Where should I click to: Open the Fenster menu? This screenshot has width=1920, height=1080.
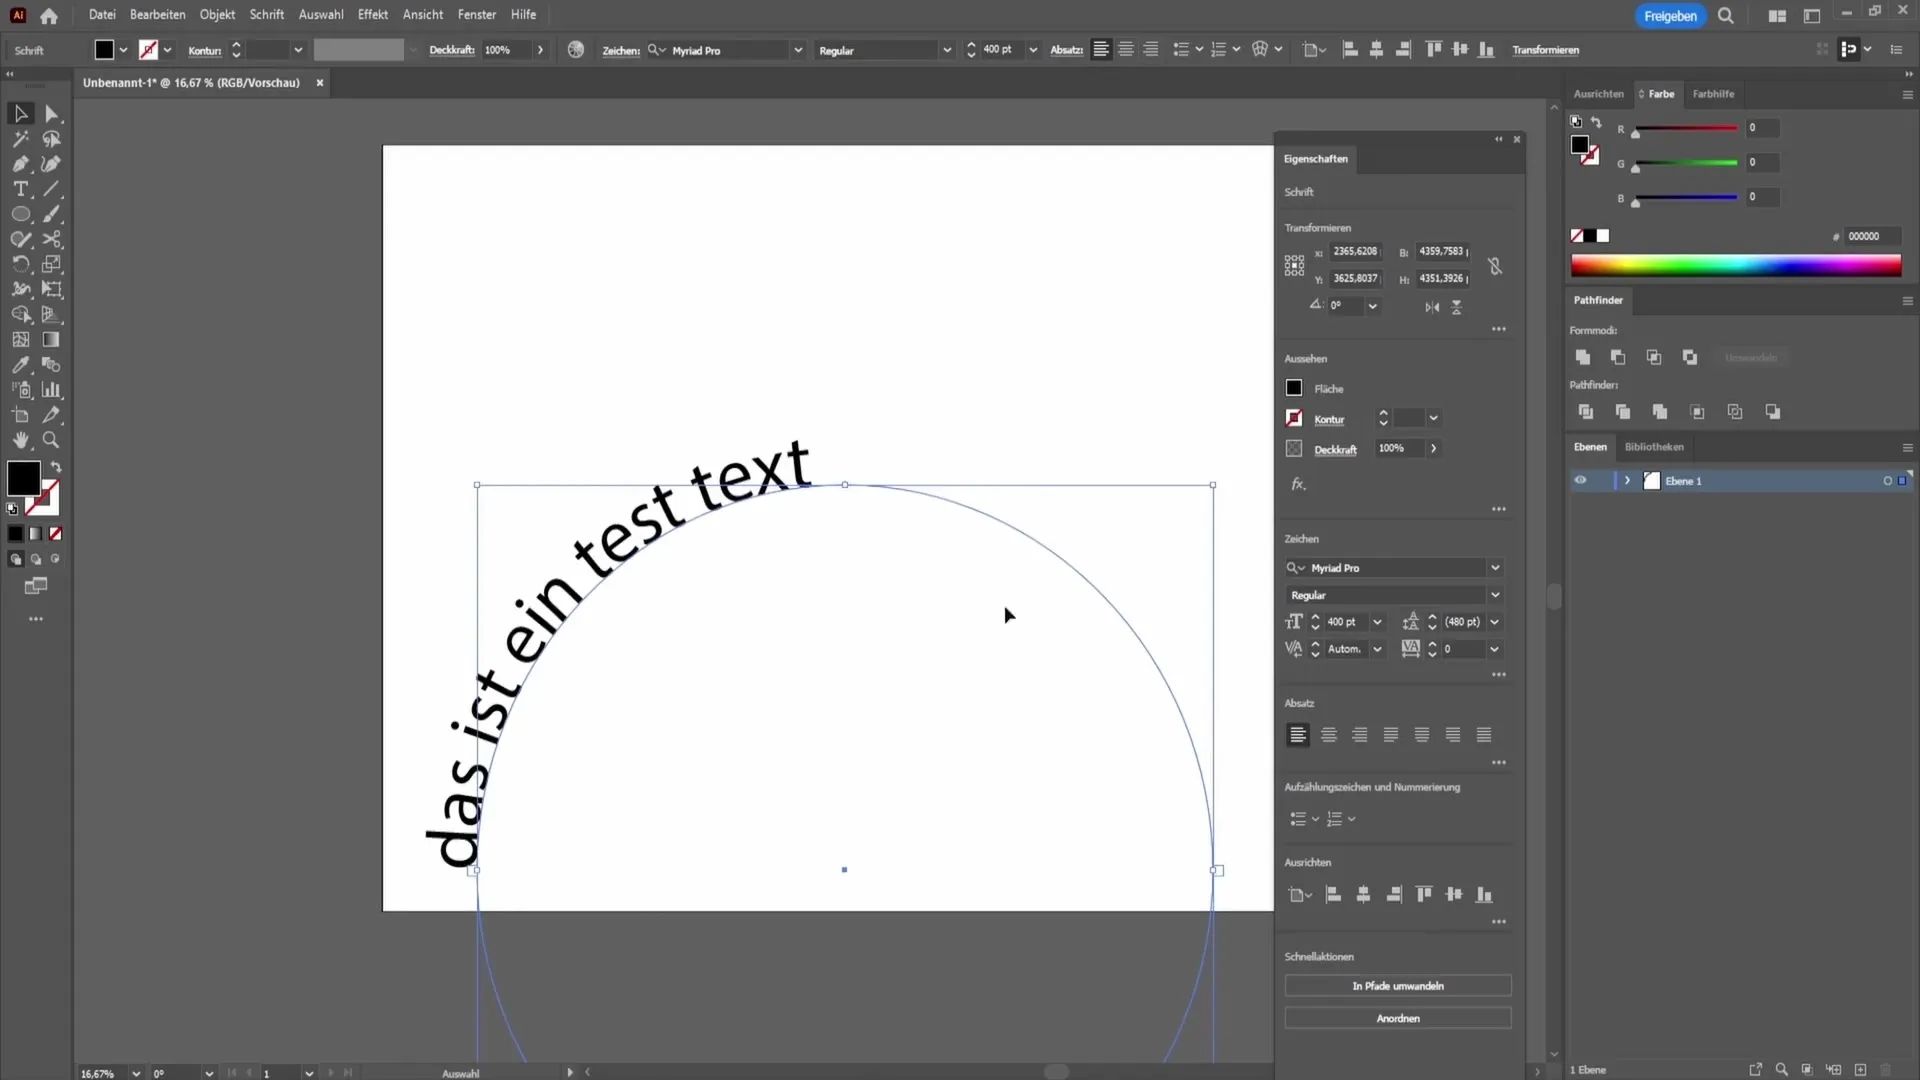click(x=477, y=15)
